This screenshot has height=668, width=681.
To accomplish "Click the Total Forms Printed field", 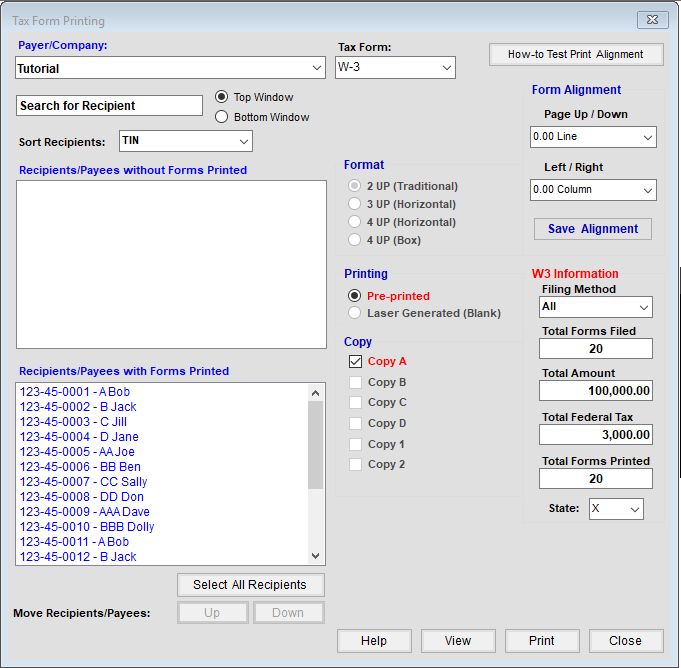I will [x=596, y=479].
